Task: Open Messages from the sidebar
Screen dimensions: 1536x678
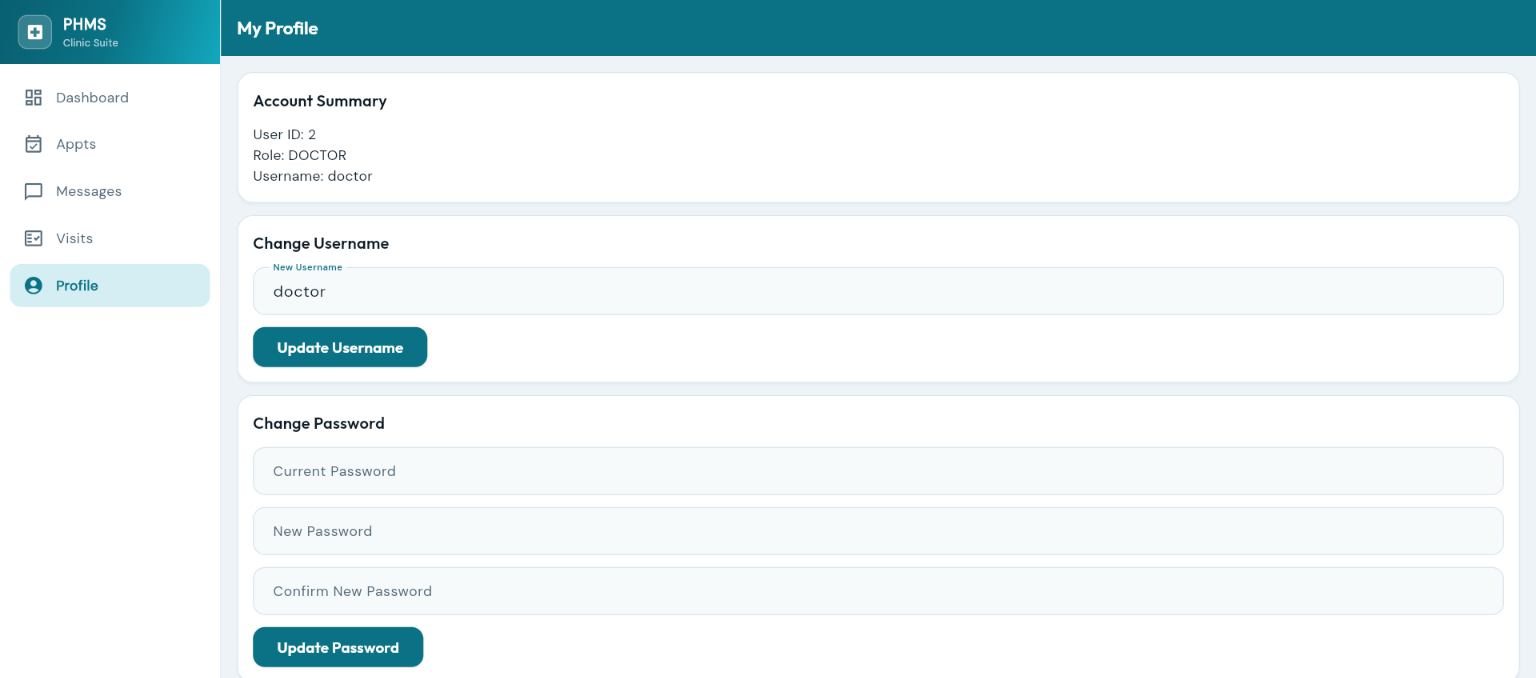Action: tap(110, 191)
